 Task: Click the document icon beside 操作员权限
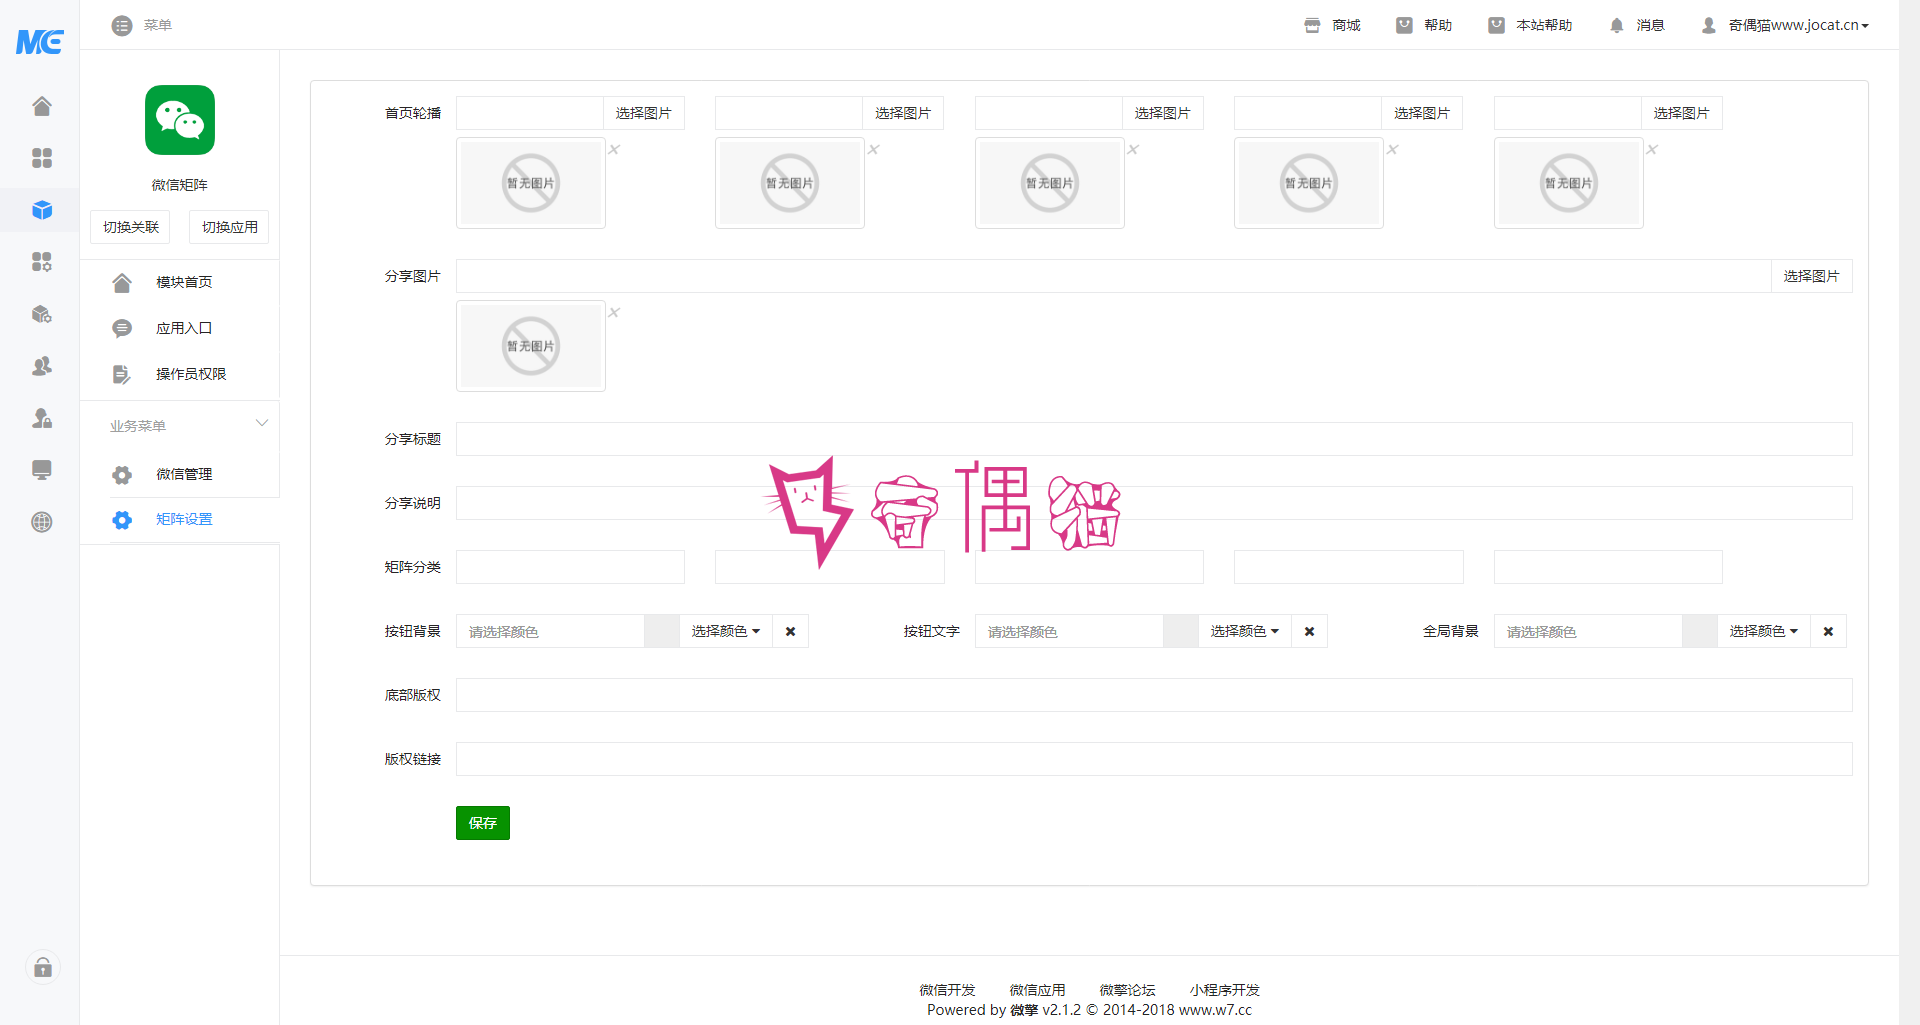(x=122, y=374)
